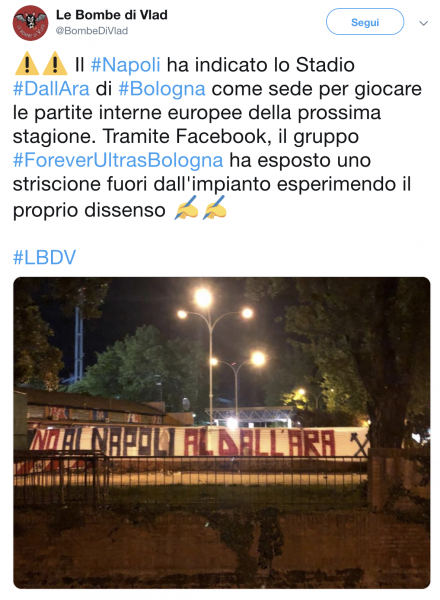Follow the account with Segui button
The image size is (440, 600).
click(x=365, y=22)
